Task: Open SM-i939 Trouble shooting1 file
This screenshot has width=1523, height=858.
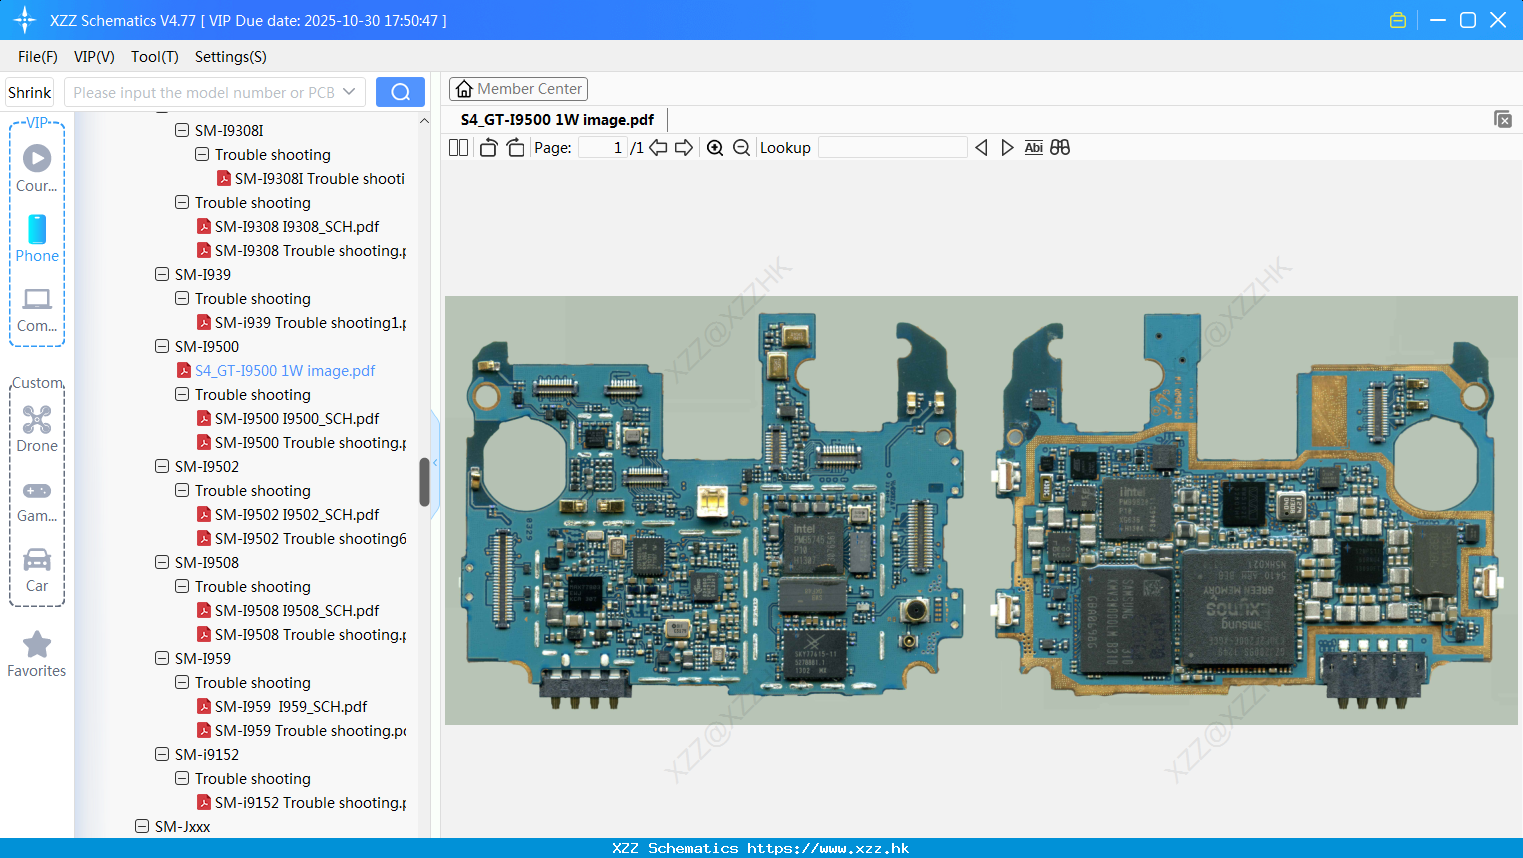Action: [x=310, y=322]
